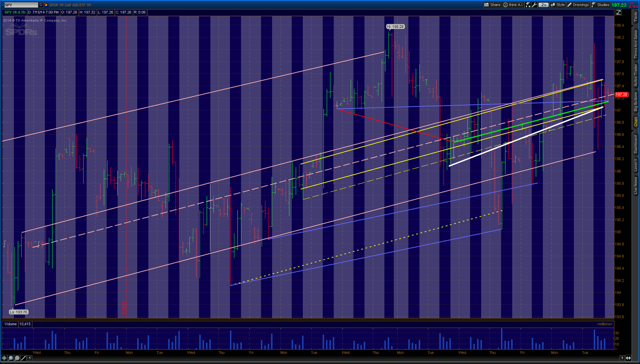Open the think A.I. button
Viewport: 640px width, 364px height.
(513, 5)
